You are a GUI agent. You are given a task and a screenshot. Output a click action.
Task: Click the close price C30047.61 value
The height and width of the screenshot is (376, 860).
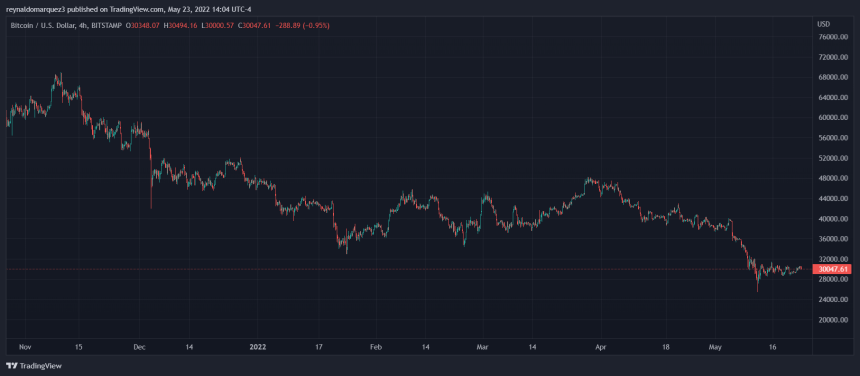tap(254, 25)
